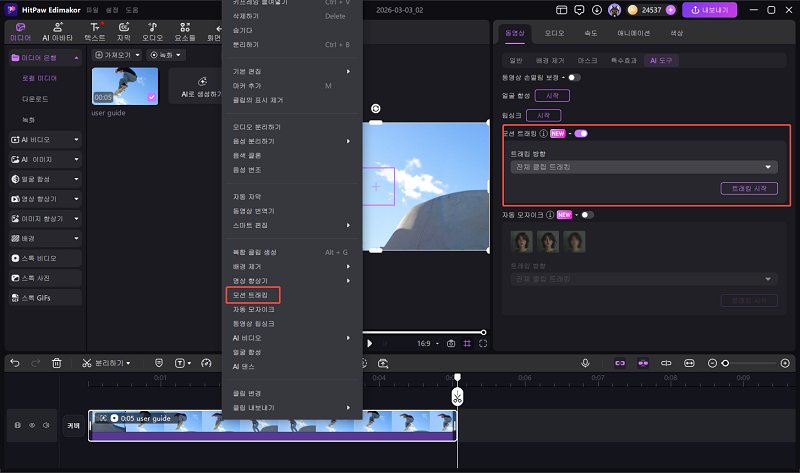Open 배경 제거 submenu in context menu
The width and height of the screenshot is (800, 473).
292,266
